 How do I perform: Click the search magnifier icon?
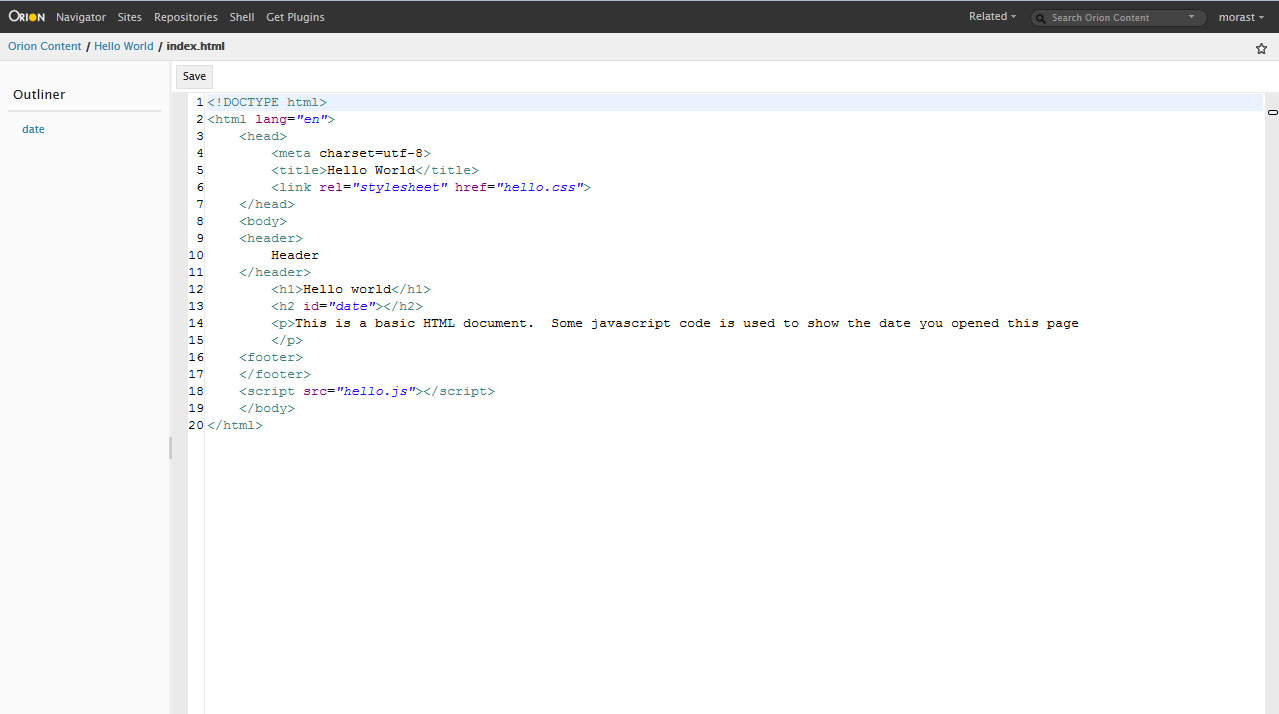point(1041,17)
